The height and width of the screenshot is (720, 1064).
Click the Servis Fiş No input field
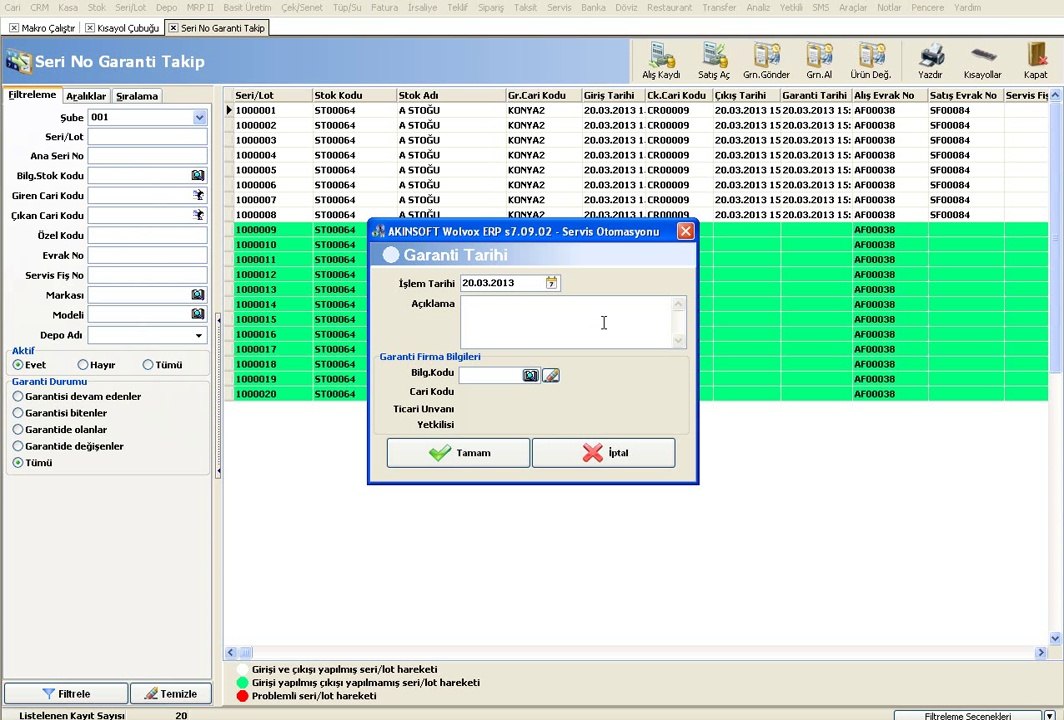point(147,275)
